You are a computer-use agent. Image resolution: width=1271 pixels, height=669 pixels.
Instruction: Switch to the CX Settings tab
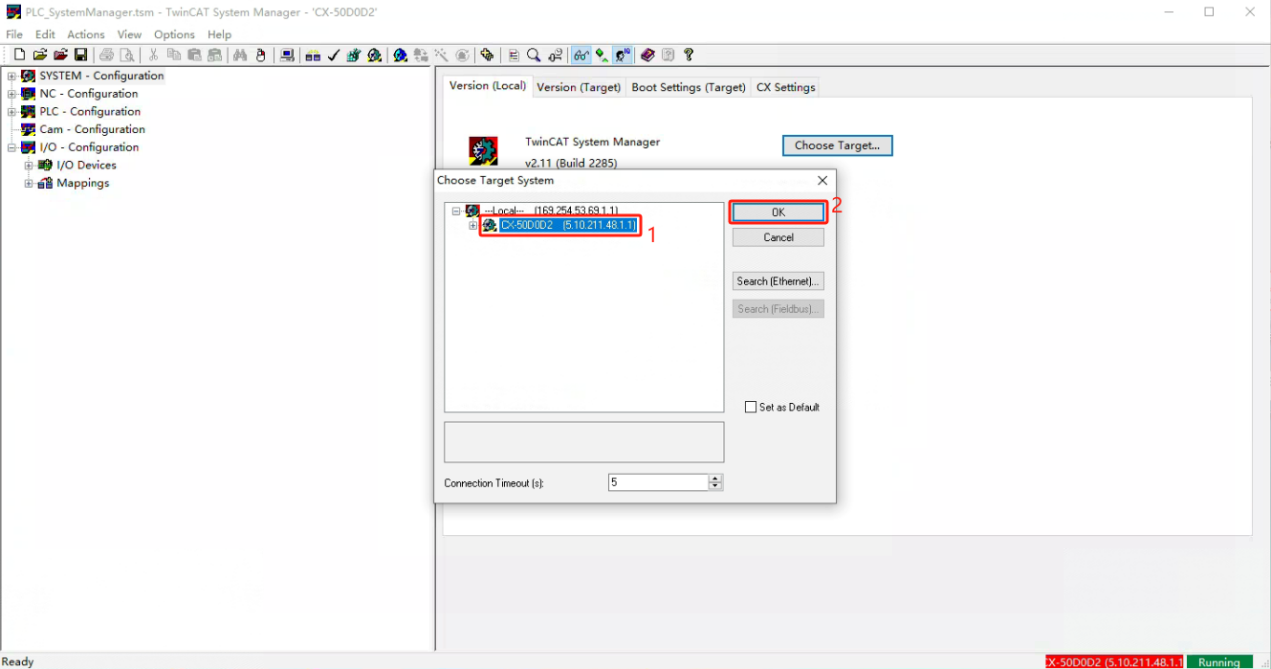pos(785,88)
